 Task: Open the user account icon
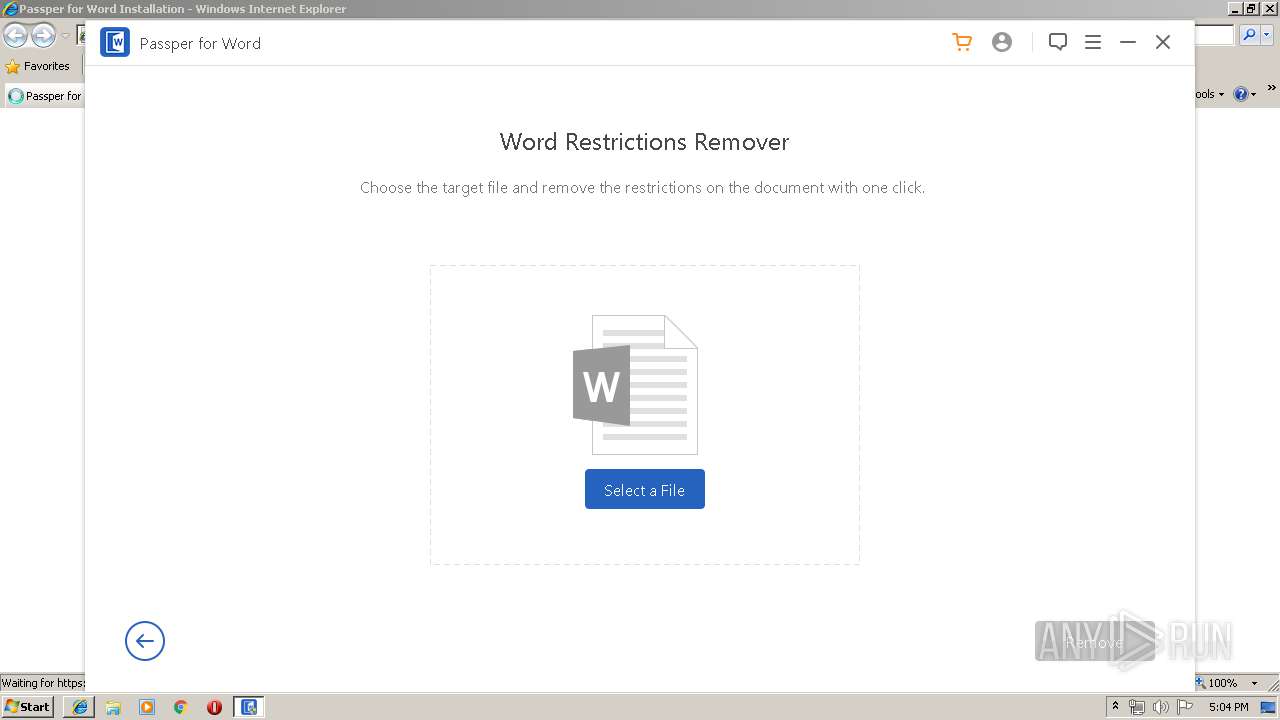point(1002,42)
